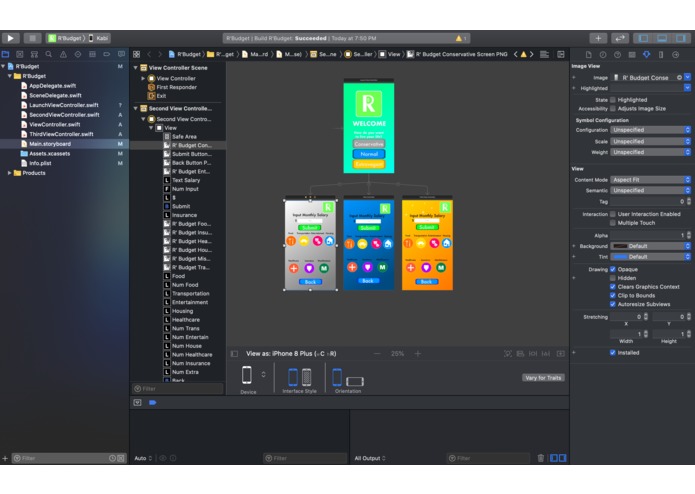The image size is (695, 494).
Task: Stop the running app with Stop button
Action: [x=32, y=38]
